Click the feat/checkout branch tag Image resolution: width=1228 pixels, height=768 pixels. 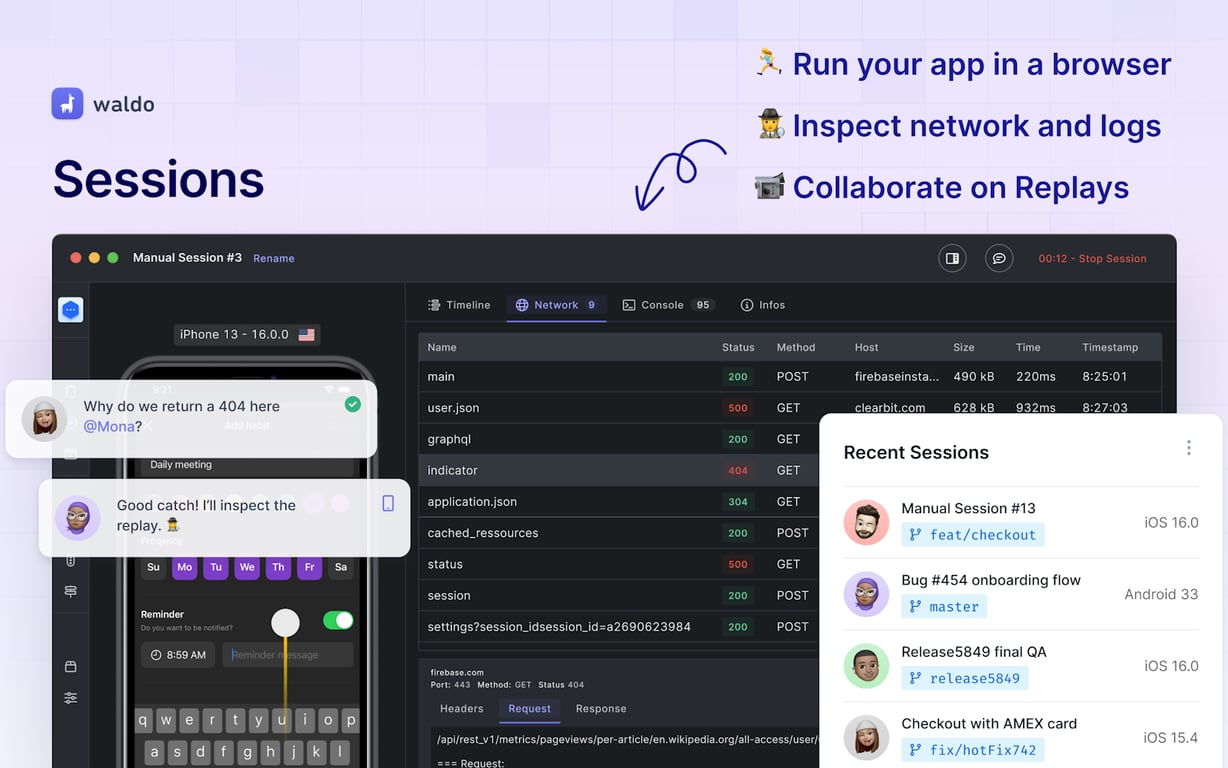pyautogui.click(x=973, y=535)
